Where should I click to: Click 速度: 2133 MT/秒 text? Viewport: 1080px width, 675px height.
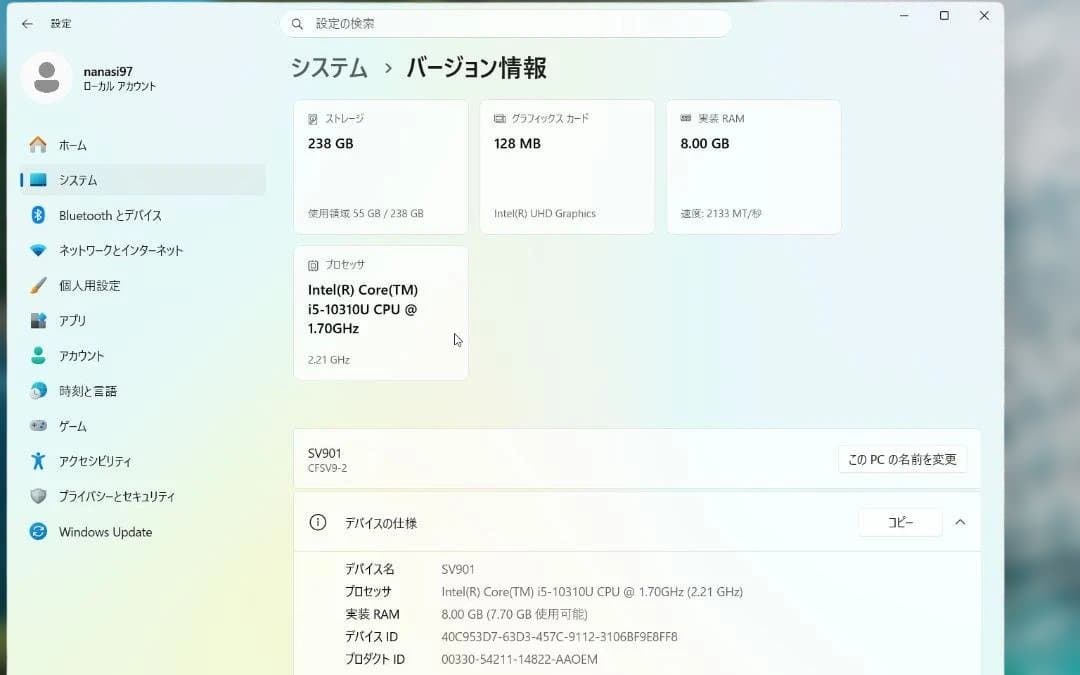[x=720, y=214]
